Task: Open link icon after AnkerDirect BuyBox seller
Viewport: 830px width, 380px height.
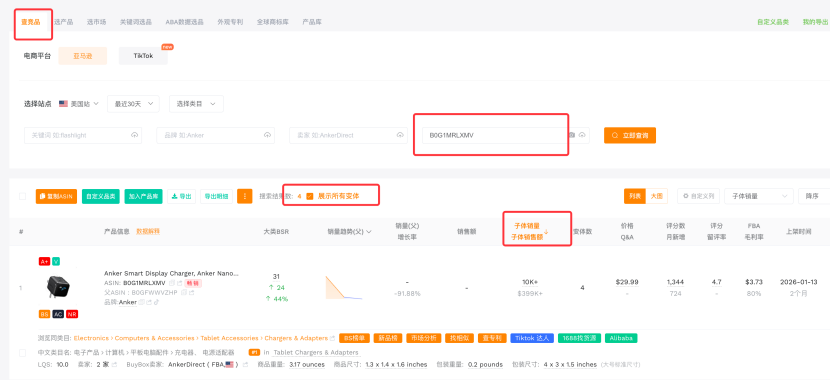Action: tap(246, 365)
